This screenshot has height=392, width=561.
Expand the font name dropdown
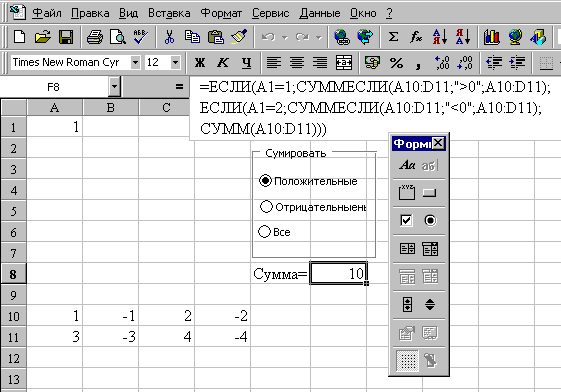(135, 63)
